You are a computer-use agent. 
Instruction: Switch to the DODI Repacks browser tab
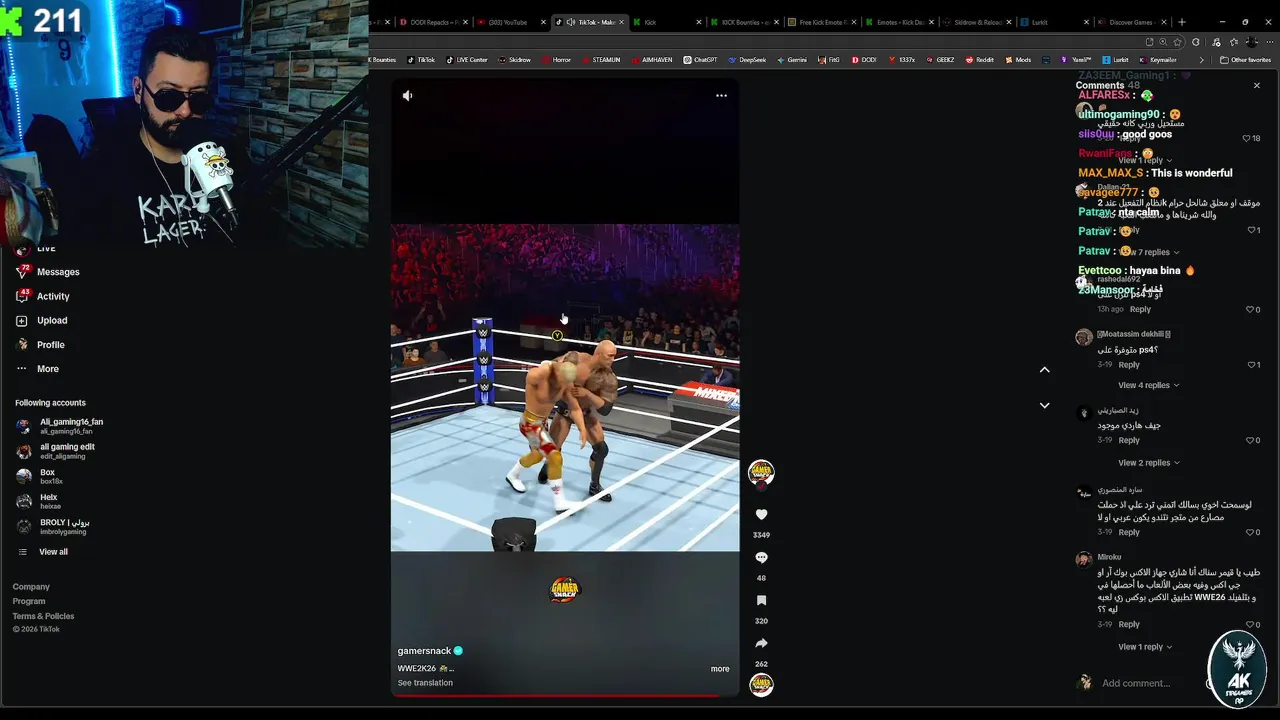click(433, 22)
